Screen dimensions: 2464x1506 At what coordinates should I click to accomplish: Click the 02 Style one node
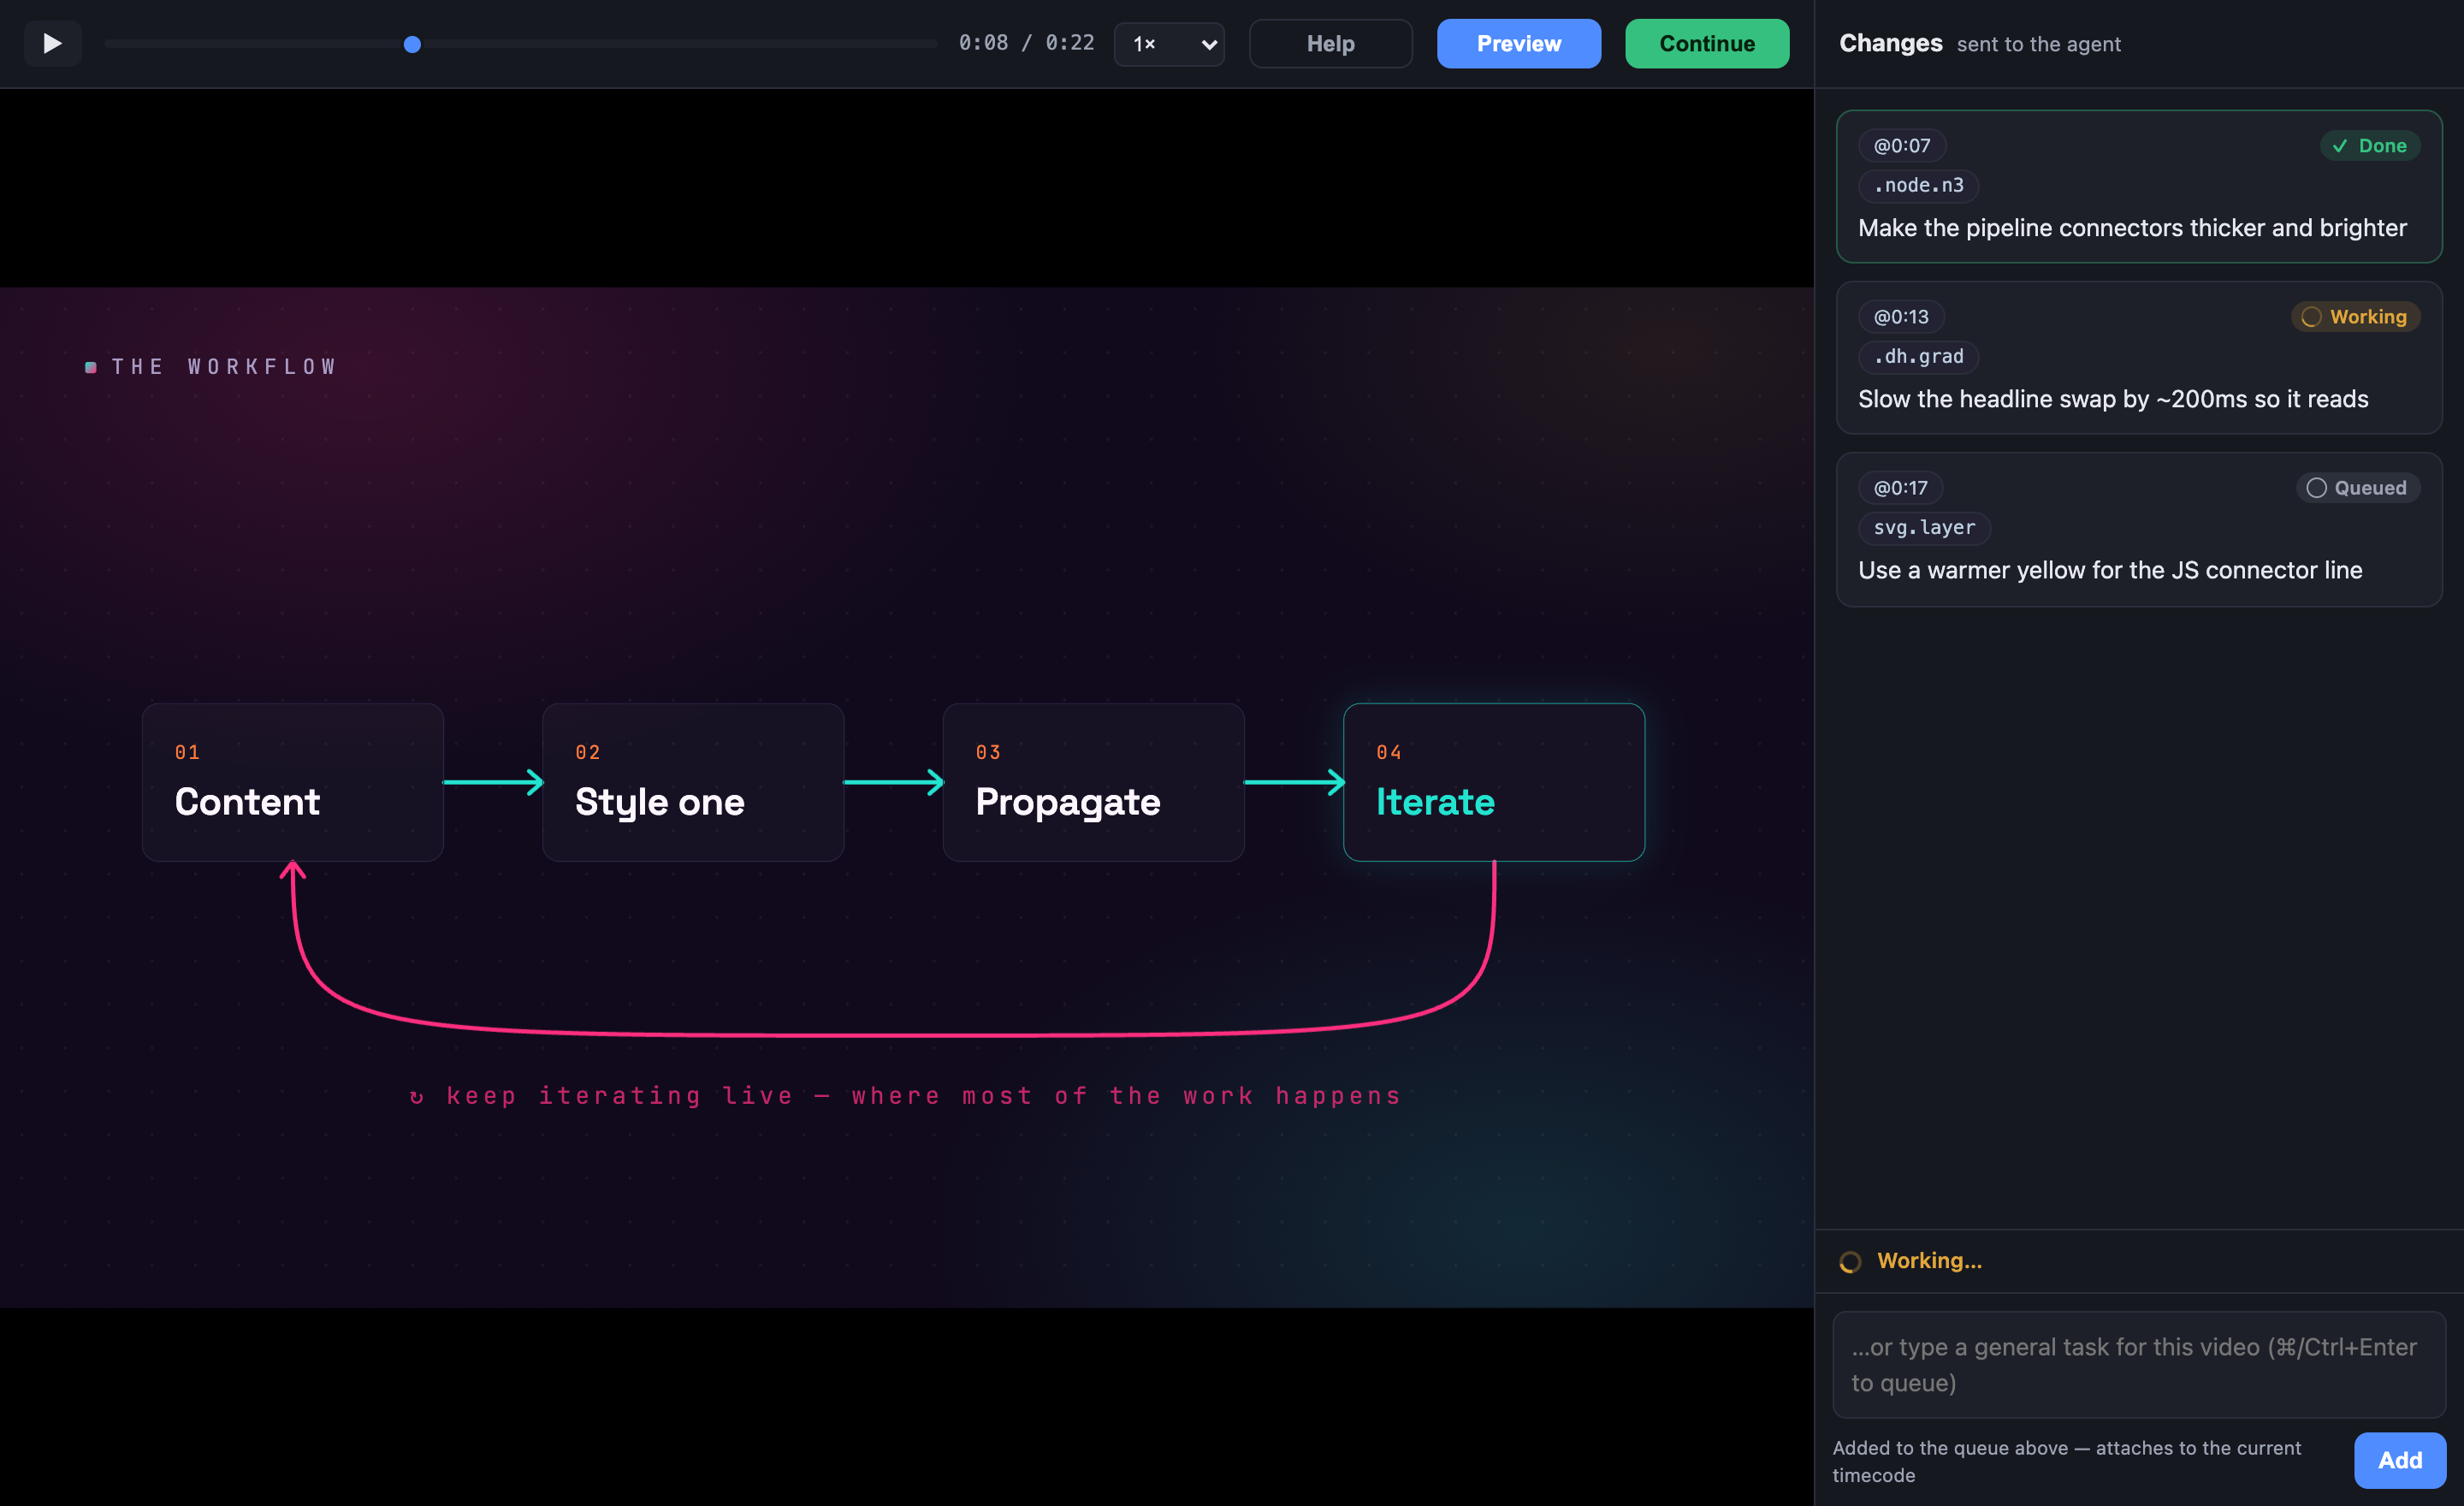click(693, 782)
